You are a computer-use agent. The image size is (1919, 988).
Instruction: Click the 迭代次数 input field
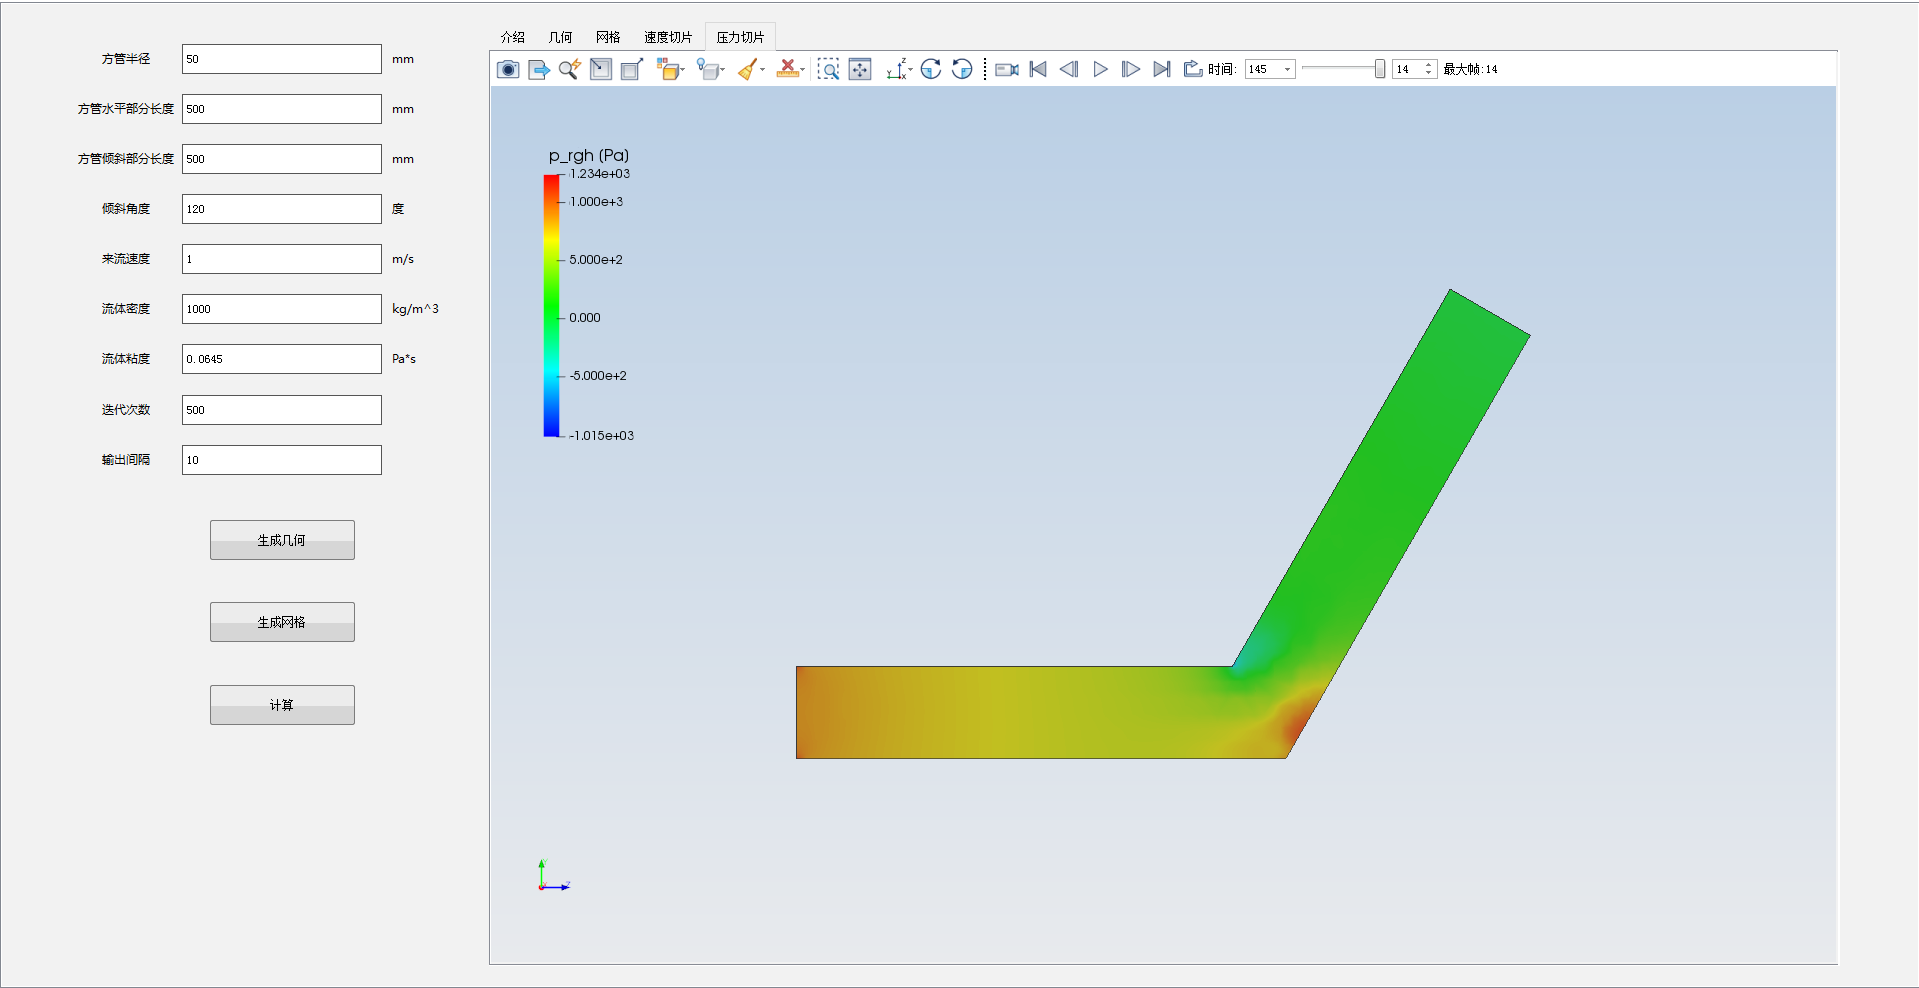(x=282, y=410)
